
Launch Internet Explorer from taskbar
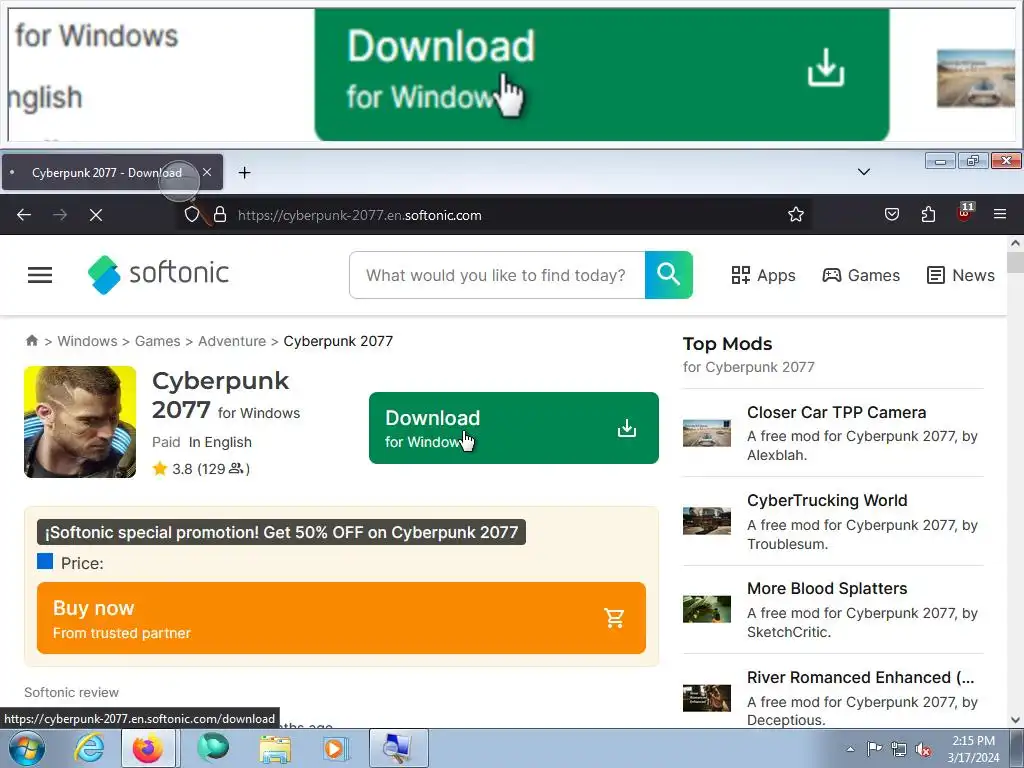pyautogui.click(x=88, y=748)
